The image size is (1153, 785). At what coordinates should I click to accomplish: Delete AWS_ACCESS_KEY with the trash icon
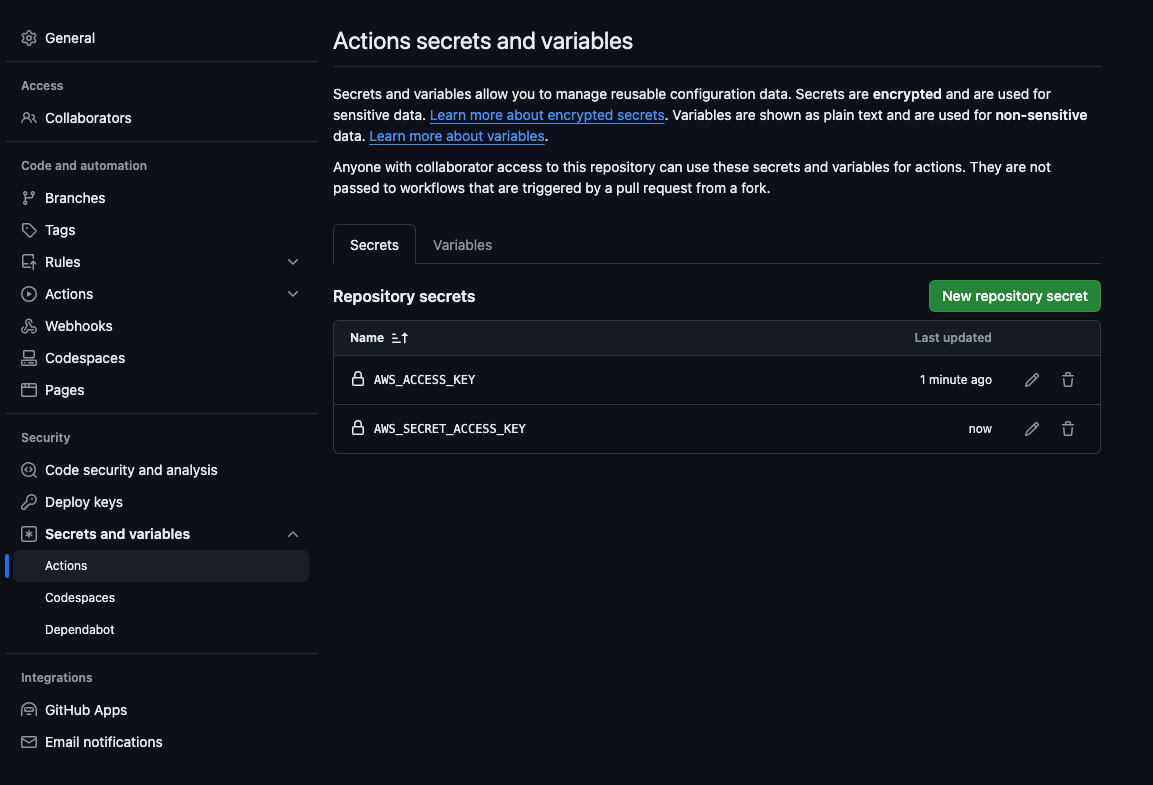[x=1068, y=379]
